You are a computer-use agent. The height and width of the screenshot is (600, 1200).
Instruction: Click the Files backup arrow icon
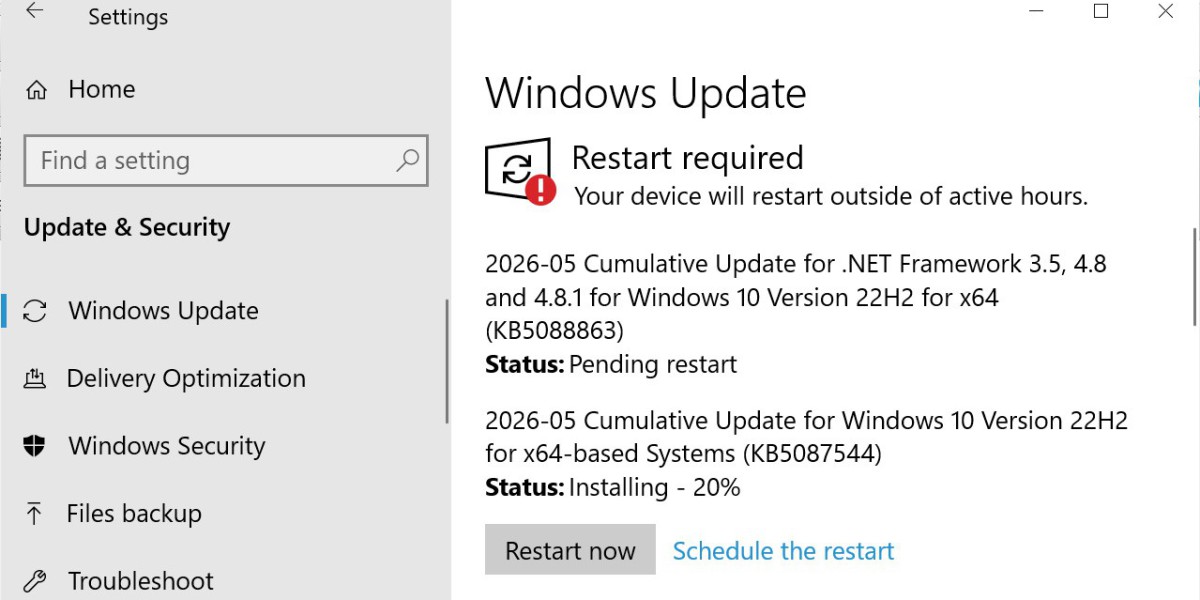tap(35, 514)
